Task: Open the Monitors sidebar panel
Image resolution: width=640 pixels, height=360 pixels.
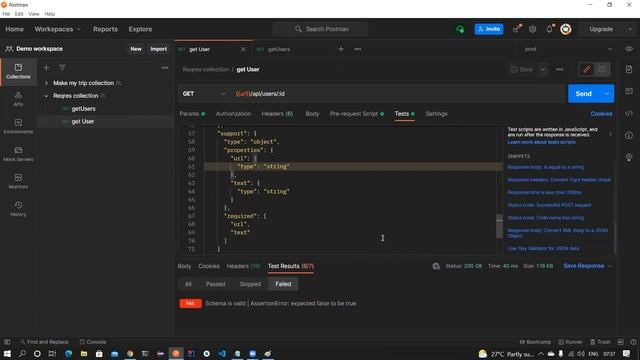Action: (18, 181)
